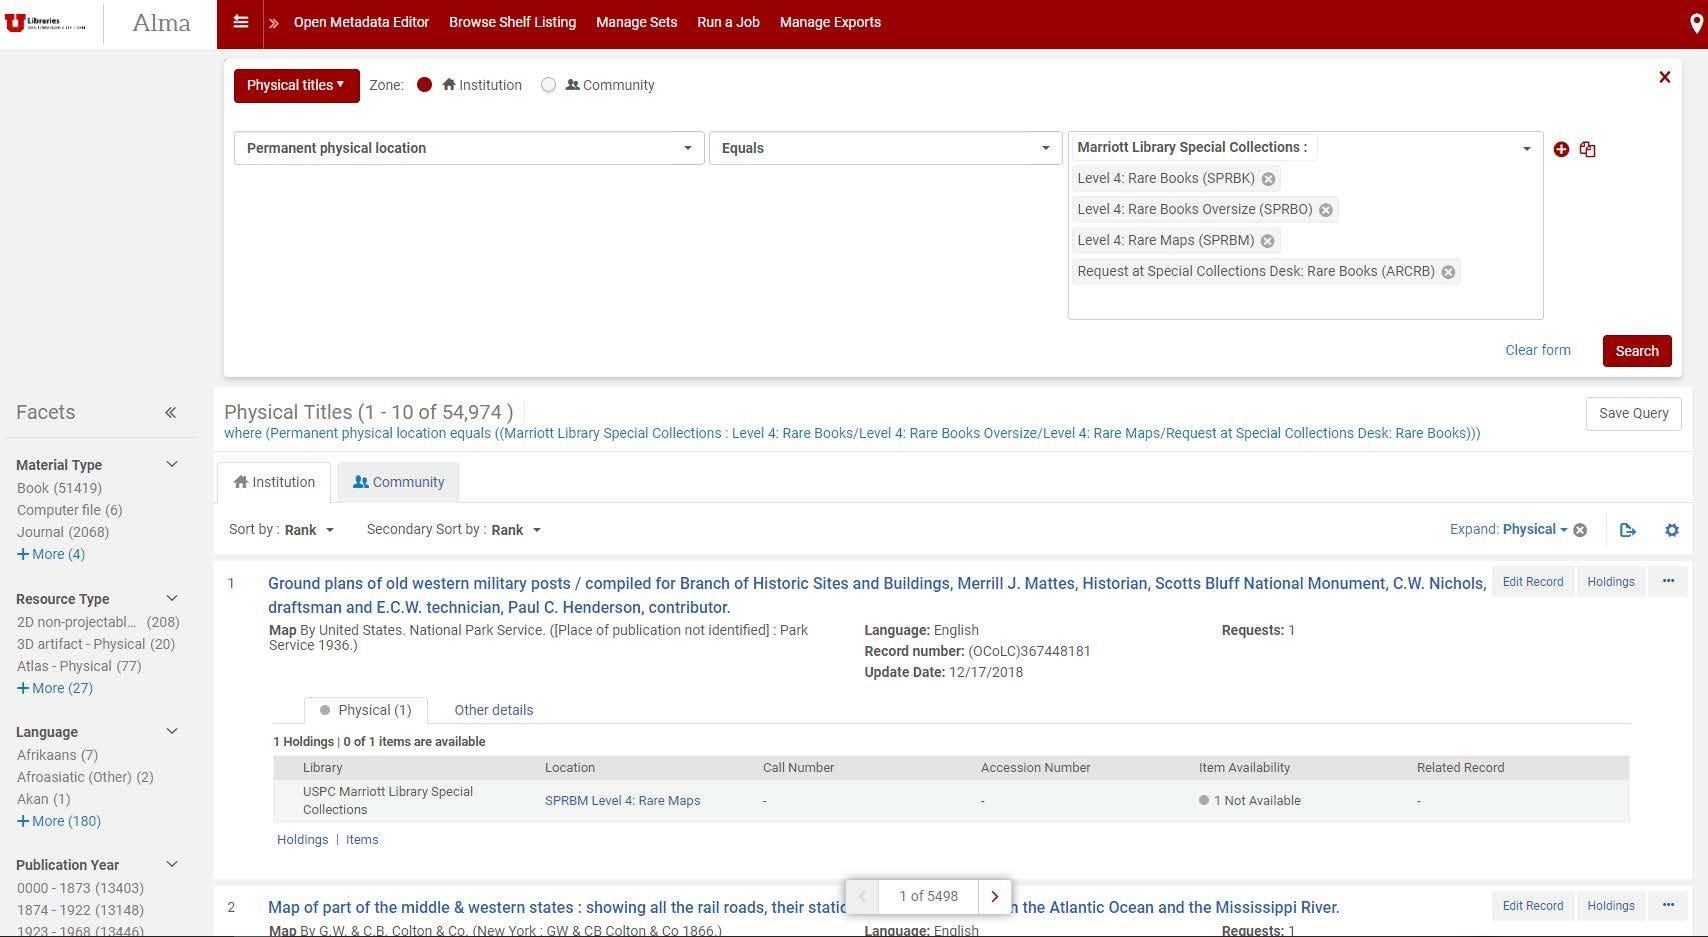The width and height of the screenshot is (1708, 937).
Task: Click the University Libraries logo
Action: (x=45, y=22)
